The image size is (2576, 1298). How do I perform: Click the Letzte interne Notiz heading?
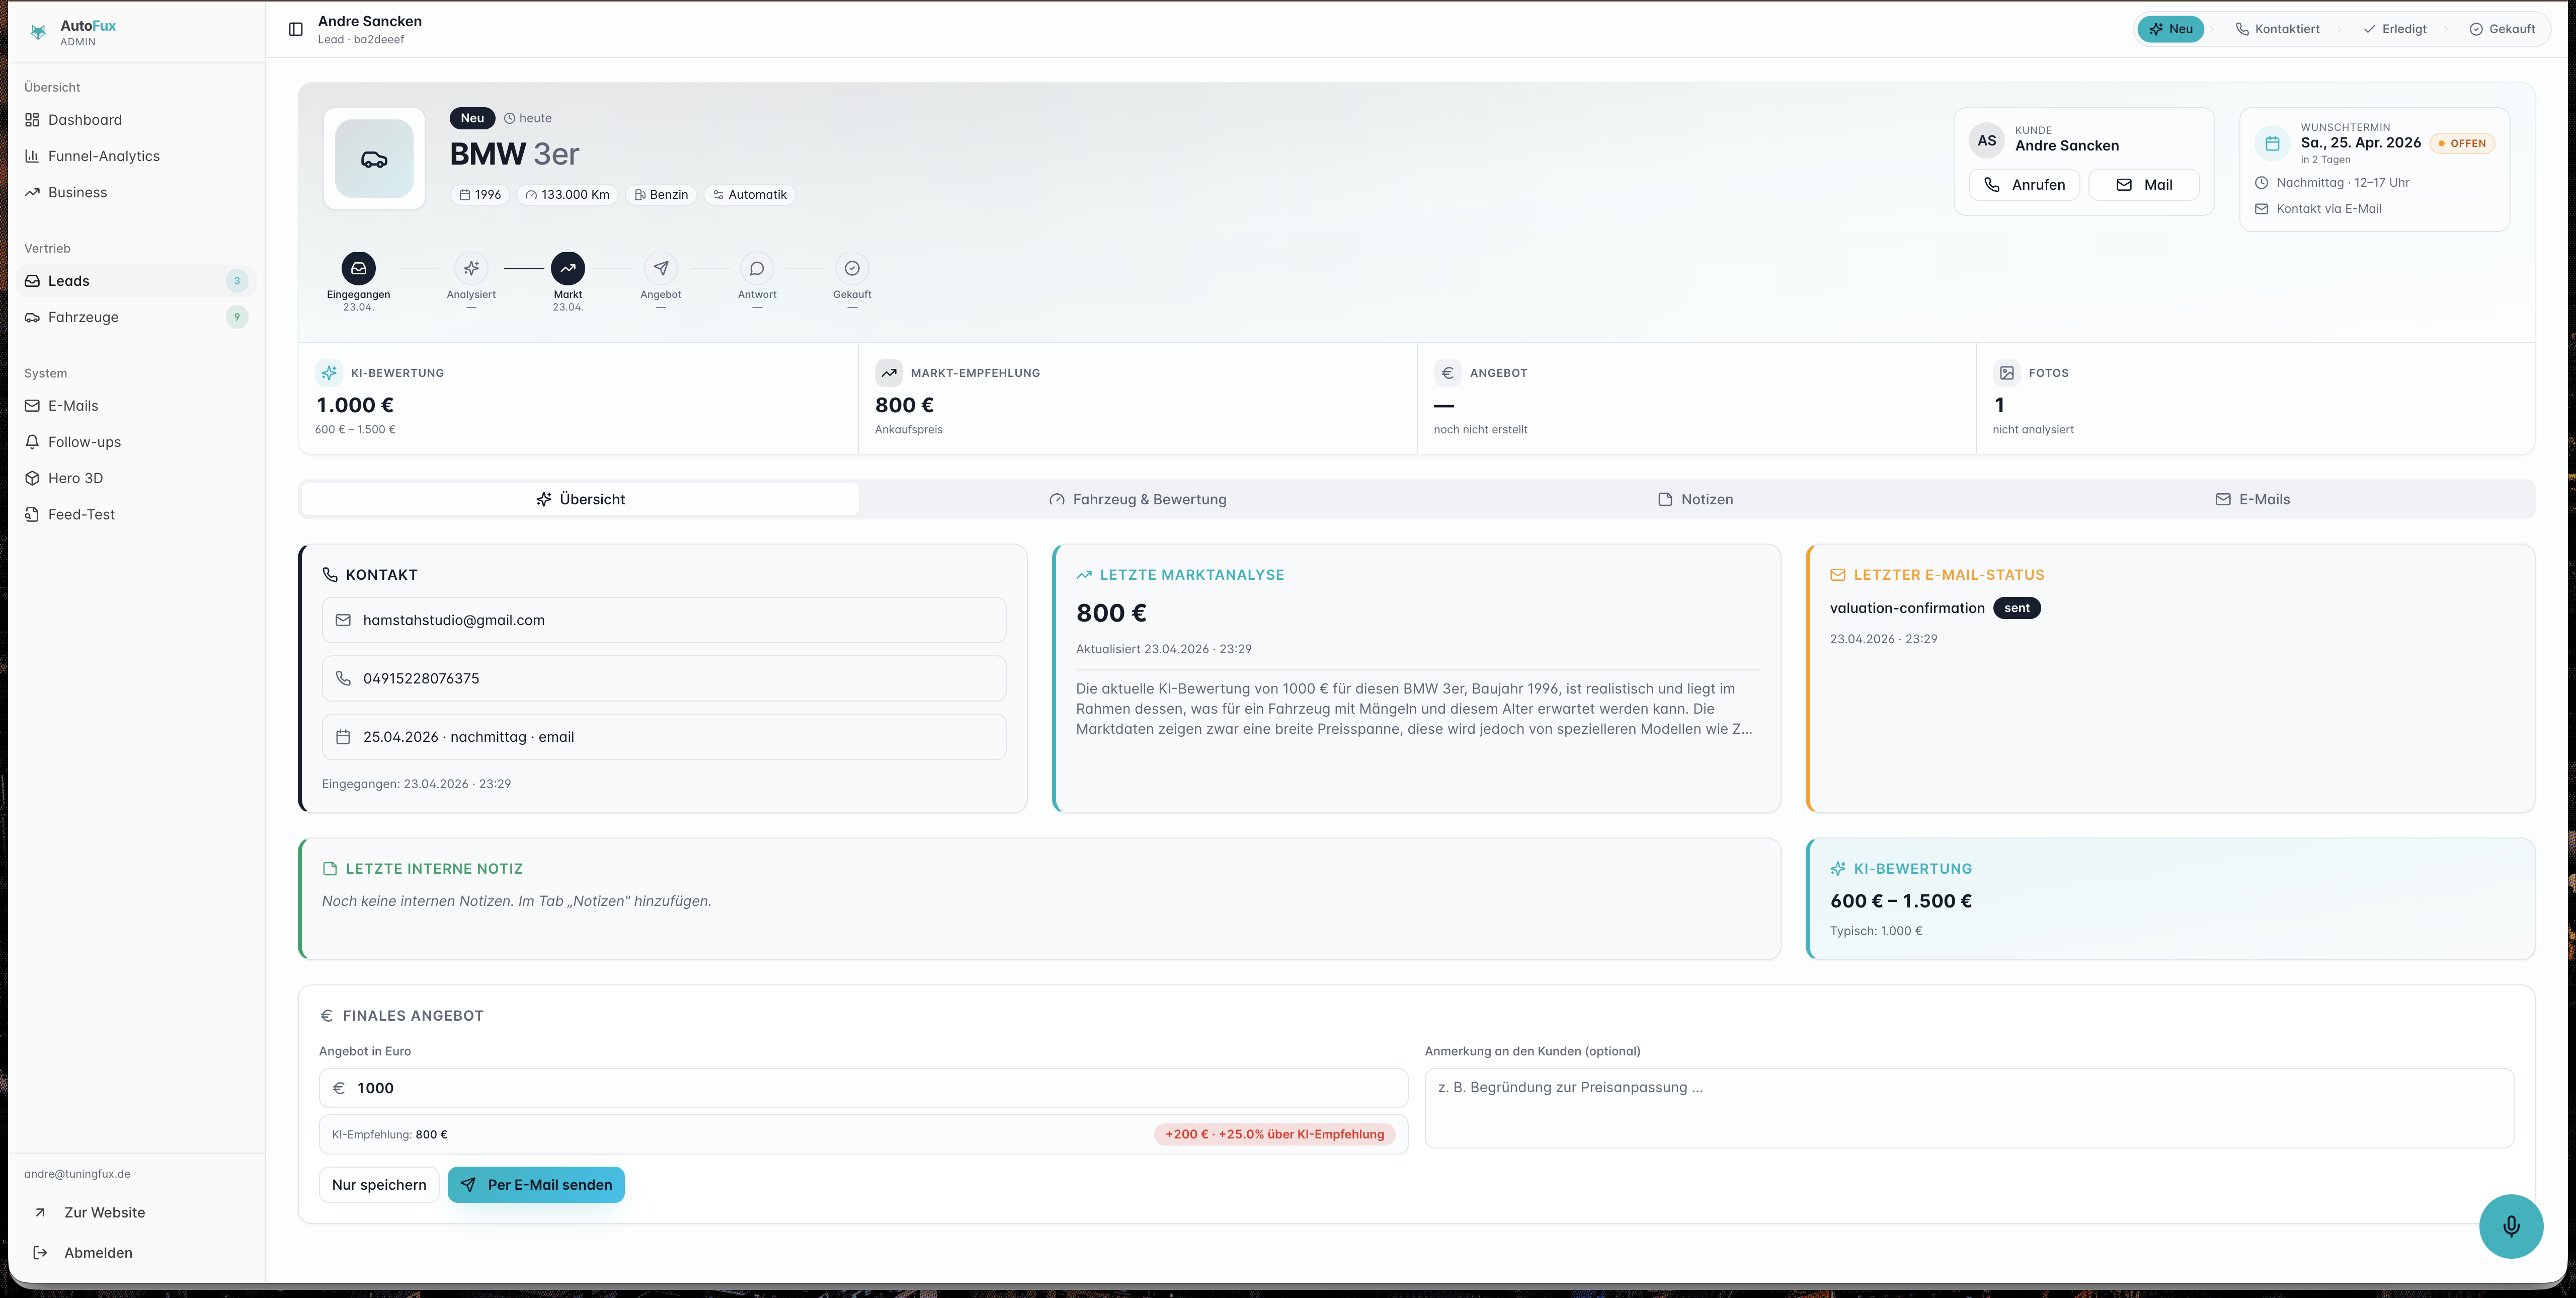pyautogui.click(x=434, y=869)
